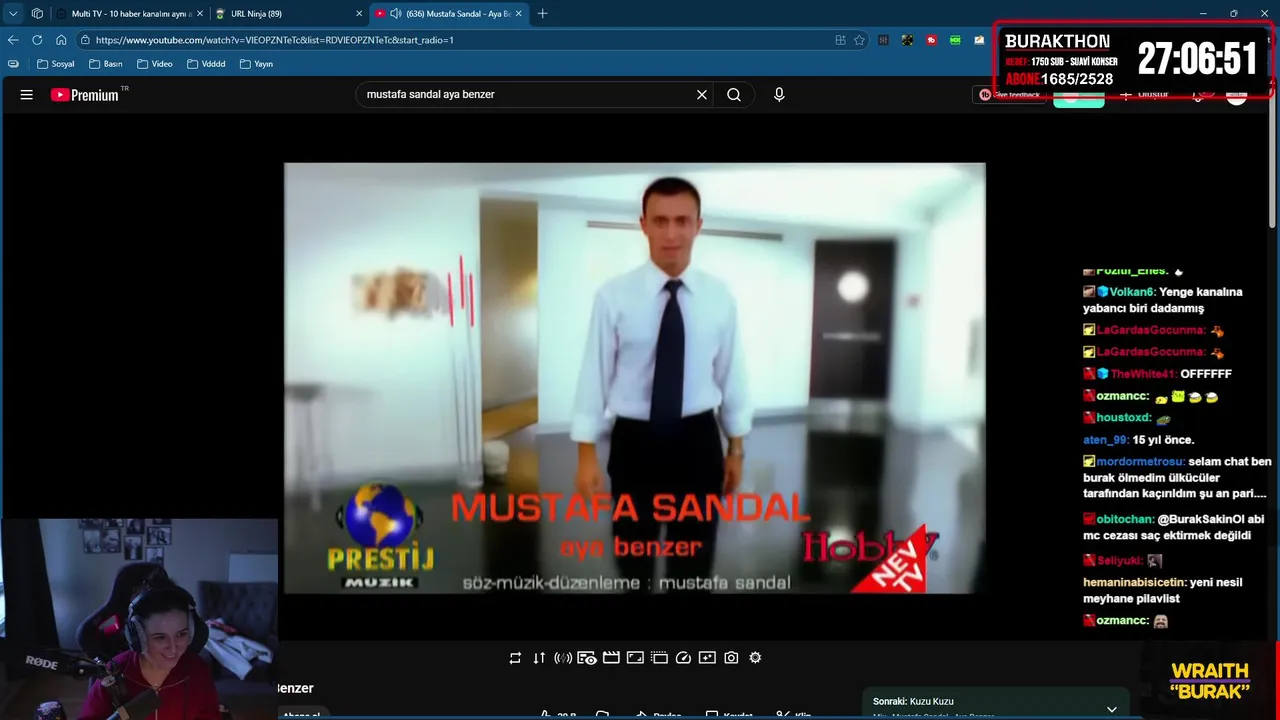Click chat username Volkan6
Viewport: 1280px width, 720px height.
click(x=1132, y=292)
